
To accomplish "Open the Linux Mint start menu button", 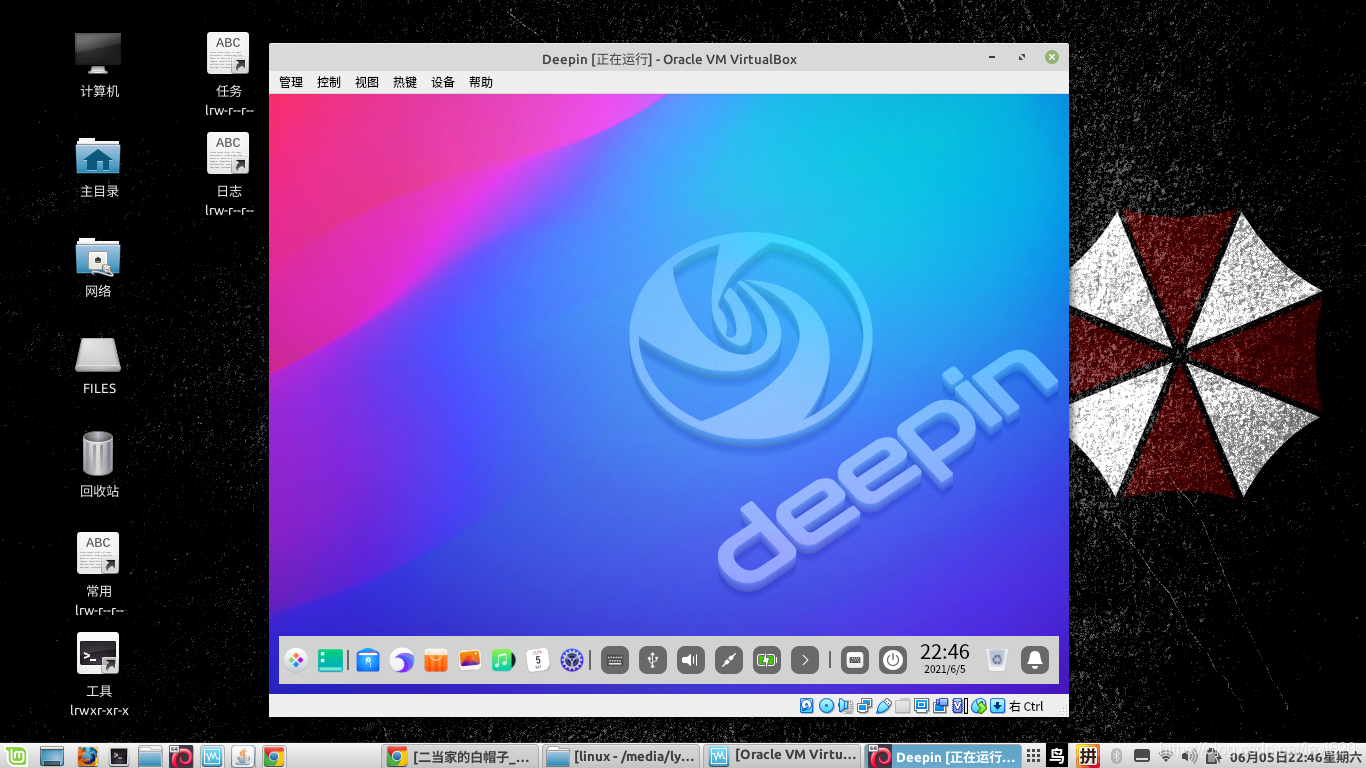I will pyautogui.click(x=16, y=756).
